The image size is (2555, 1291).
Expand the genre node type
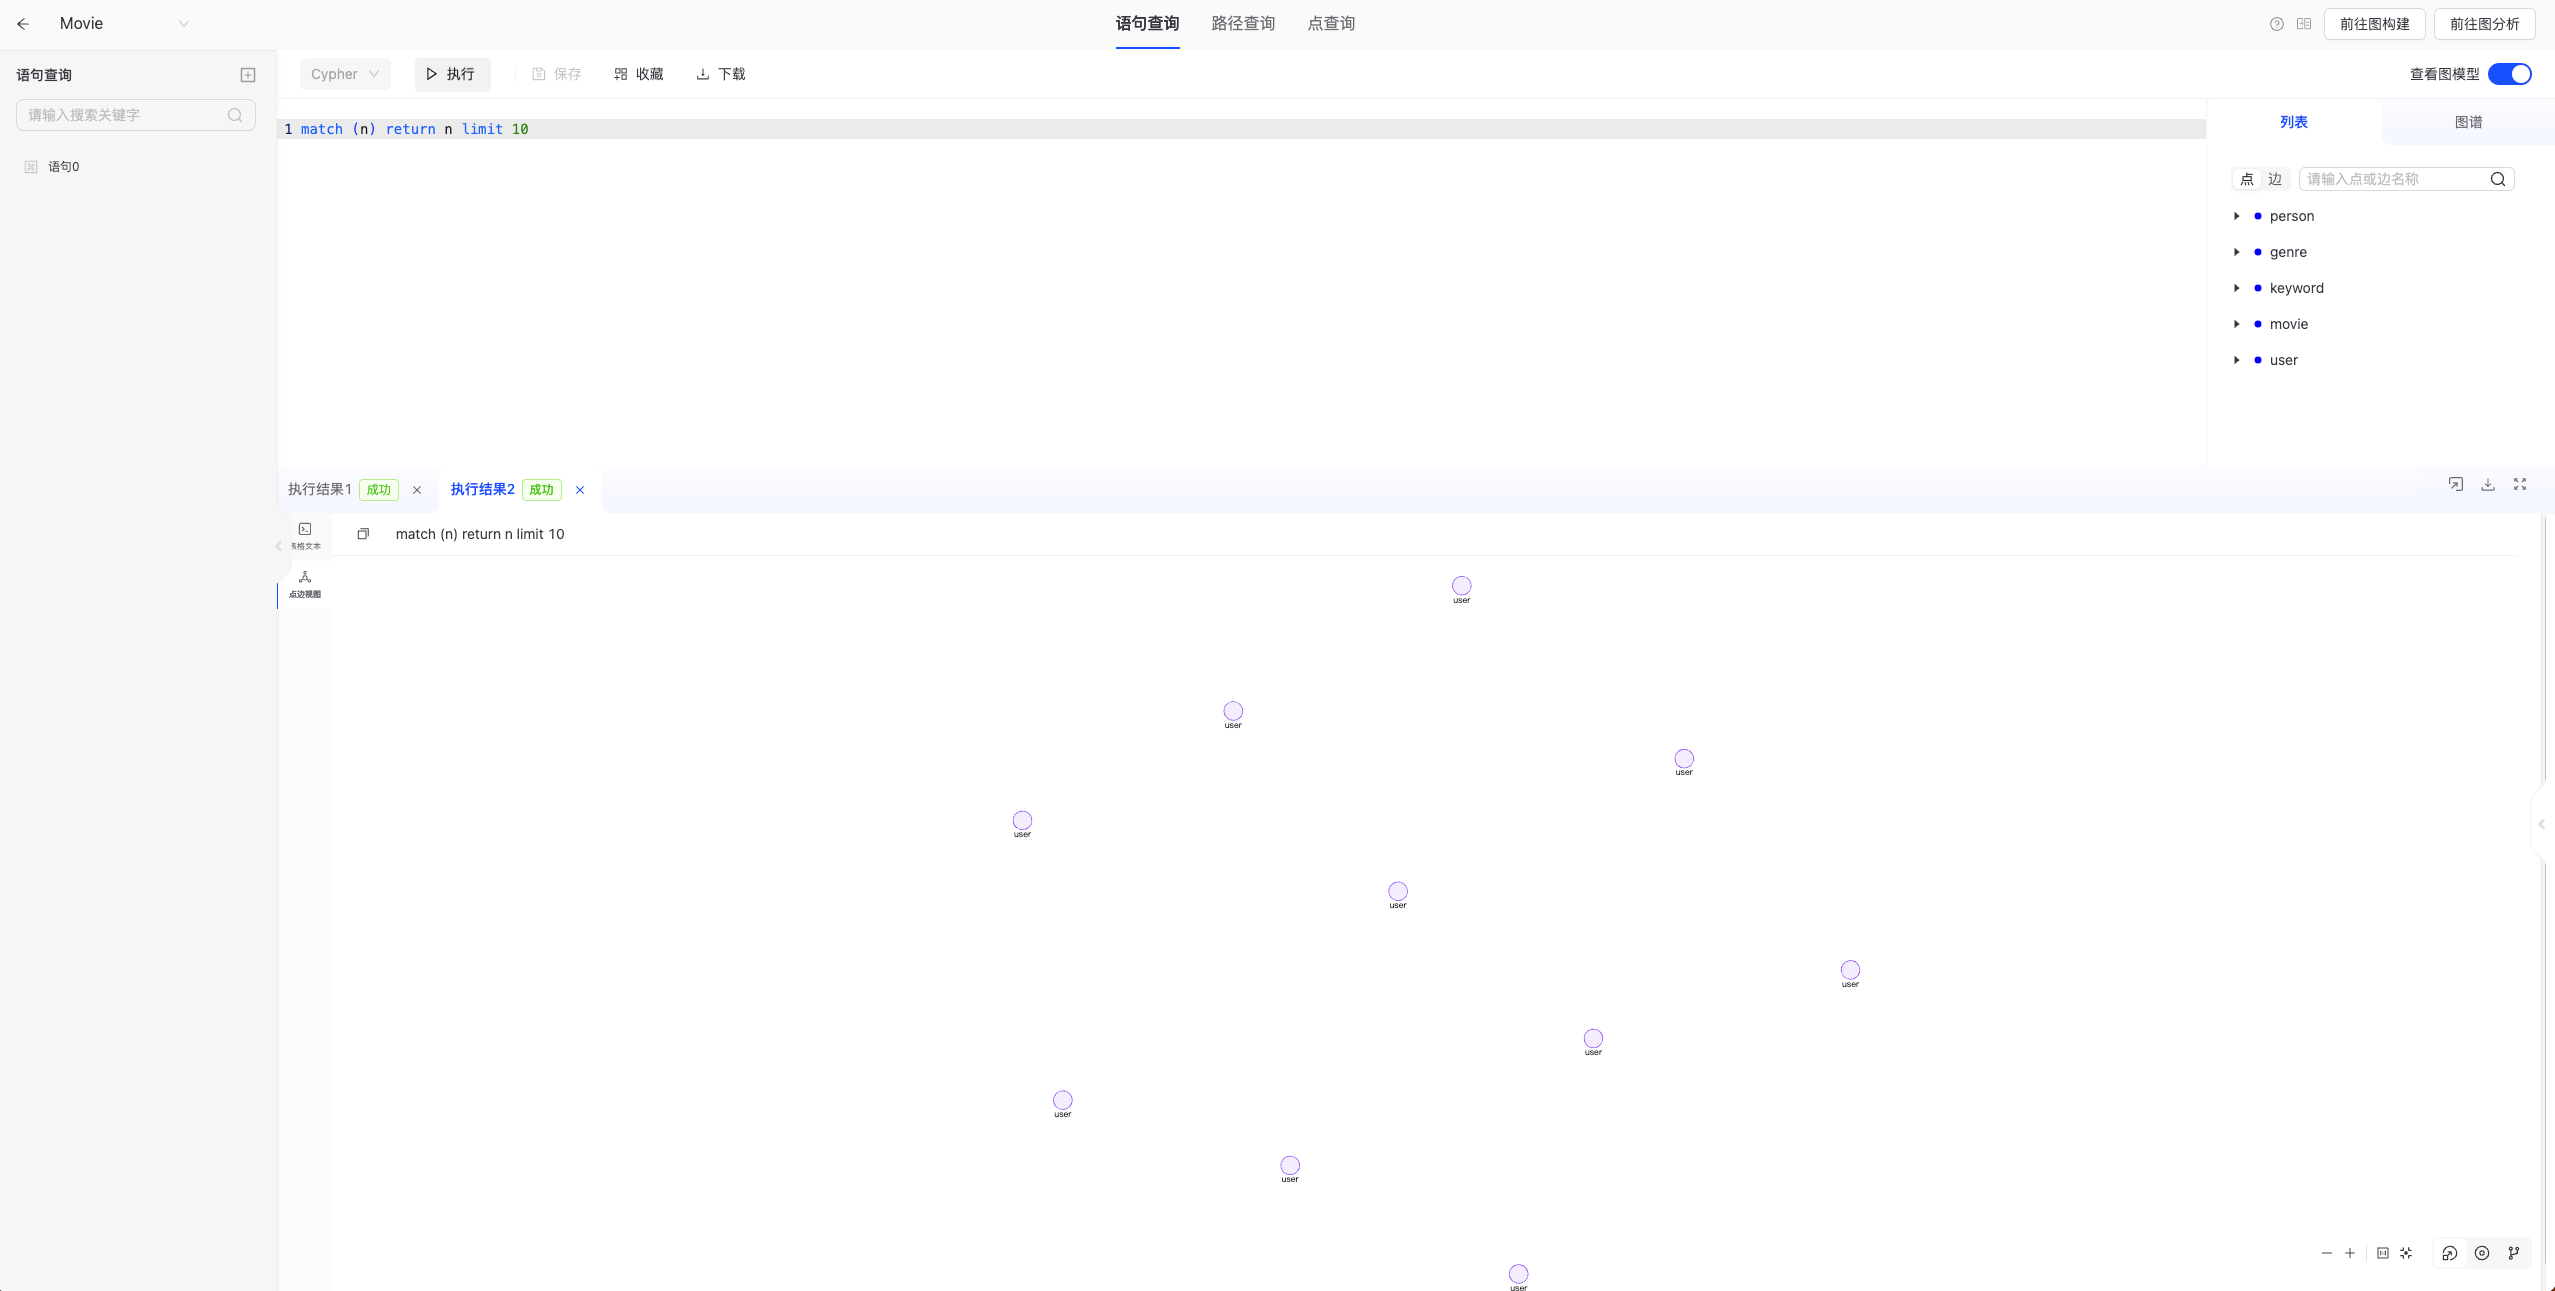coord(2237,252)
